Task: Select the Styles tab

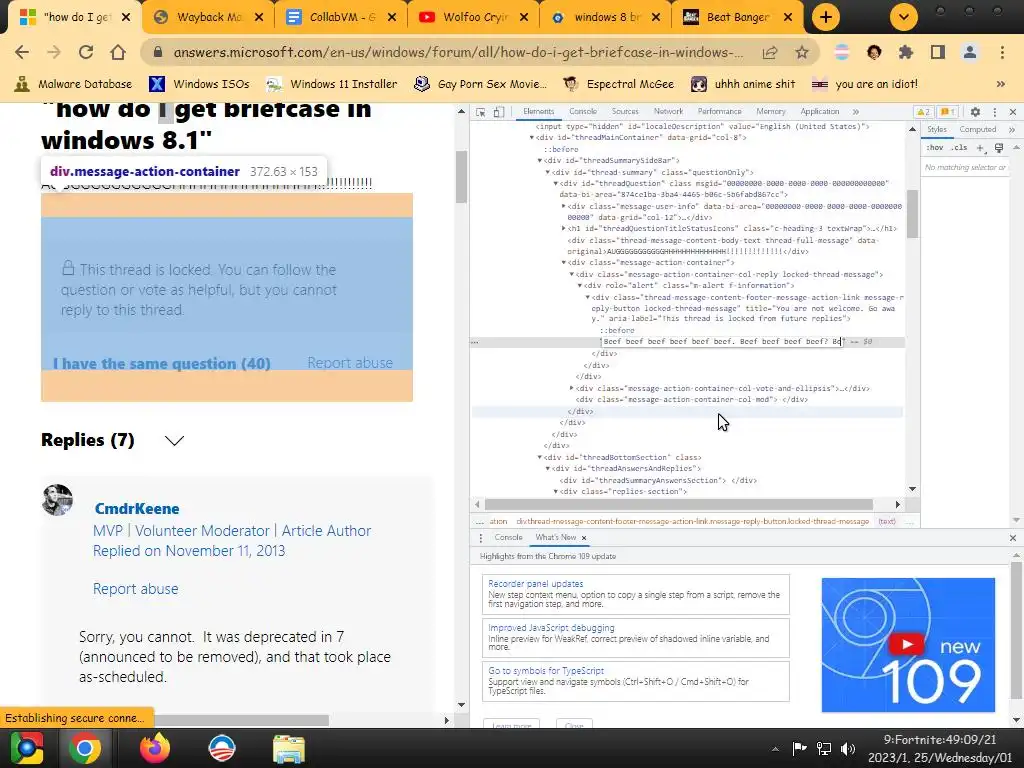Action: point(936,129)
